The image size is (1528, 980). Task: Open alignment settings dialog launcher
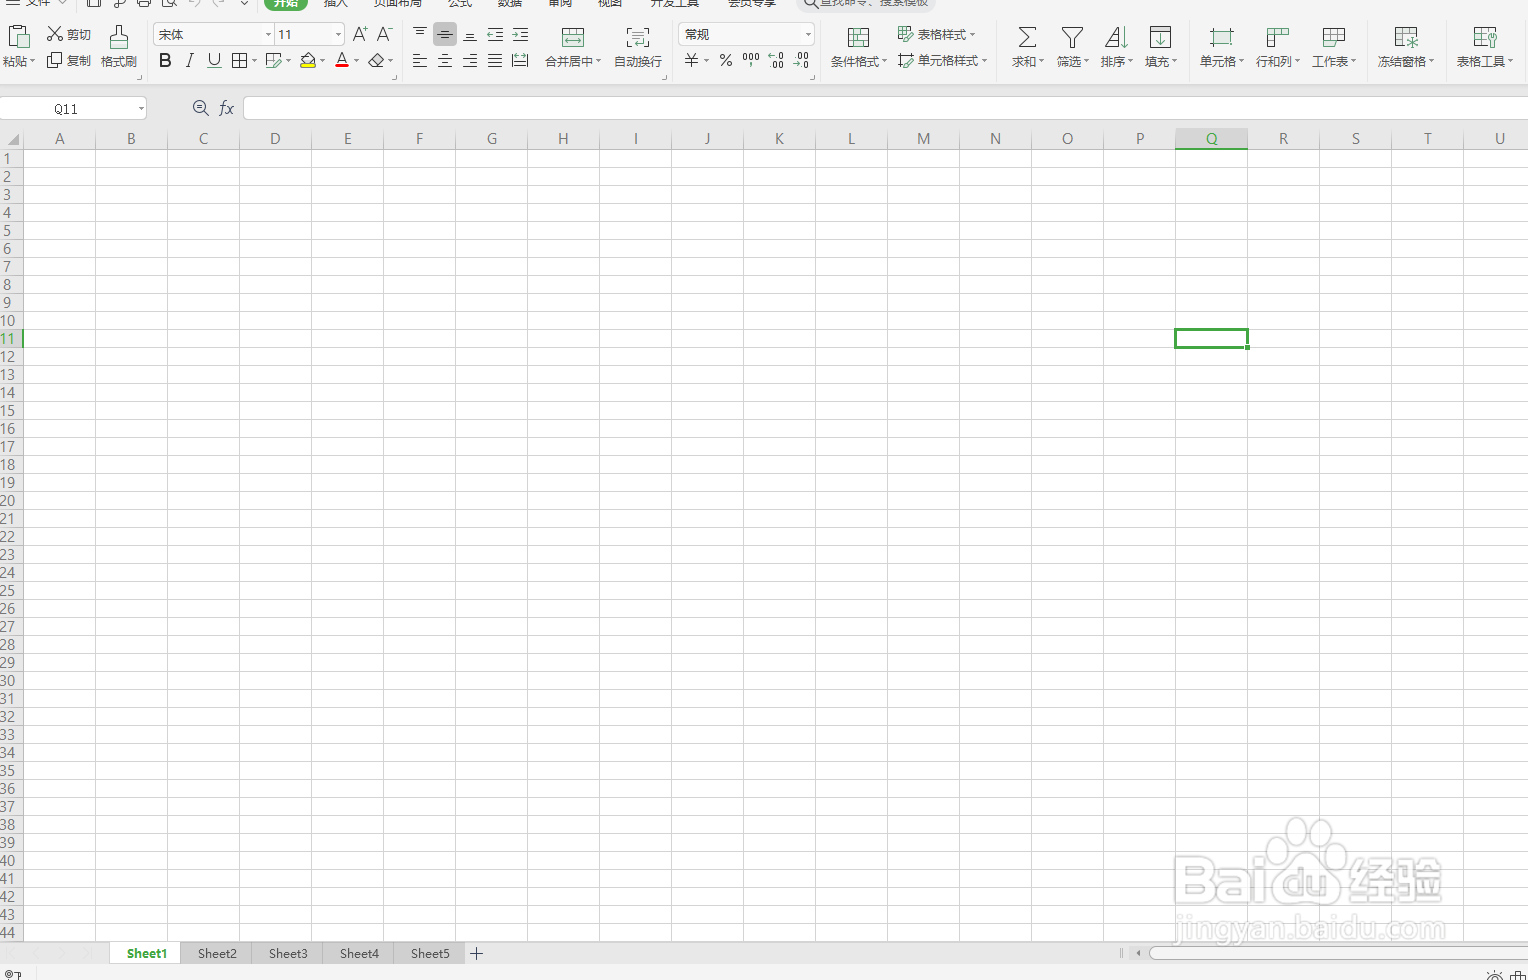click(x=664, y=77)
